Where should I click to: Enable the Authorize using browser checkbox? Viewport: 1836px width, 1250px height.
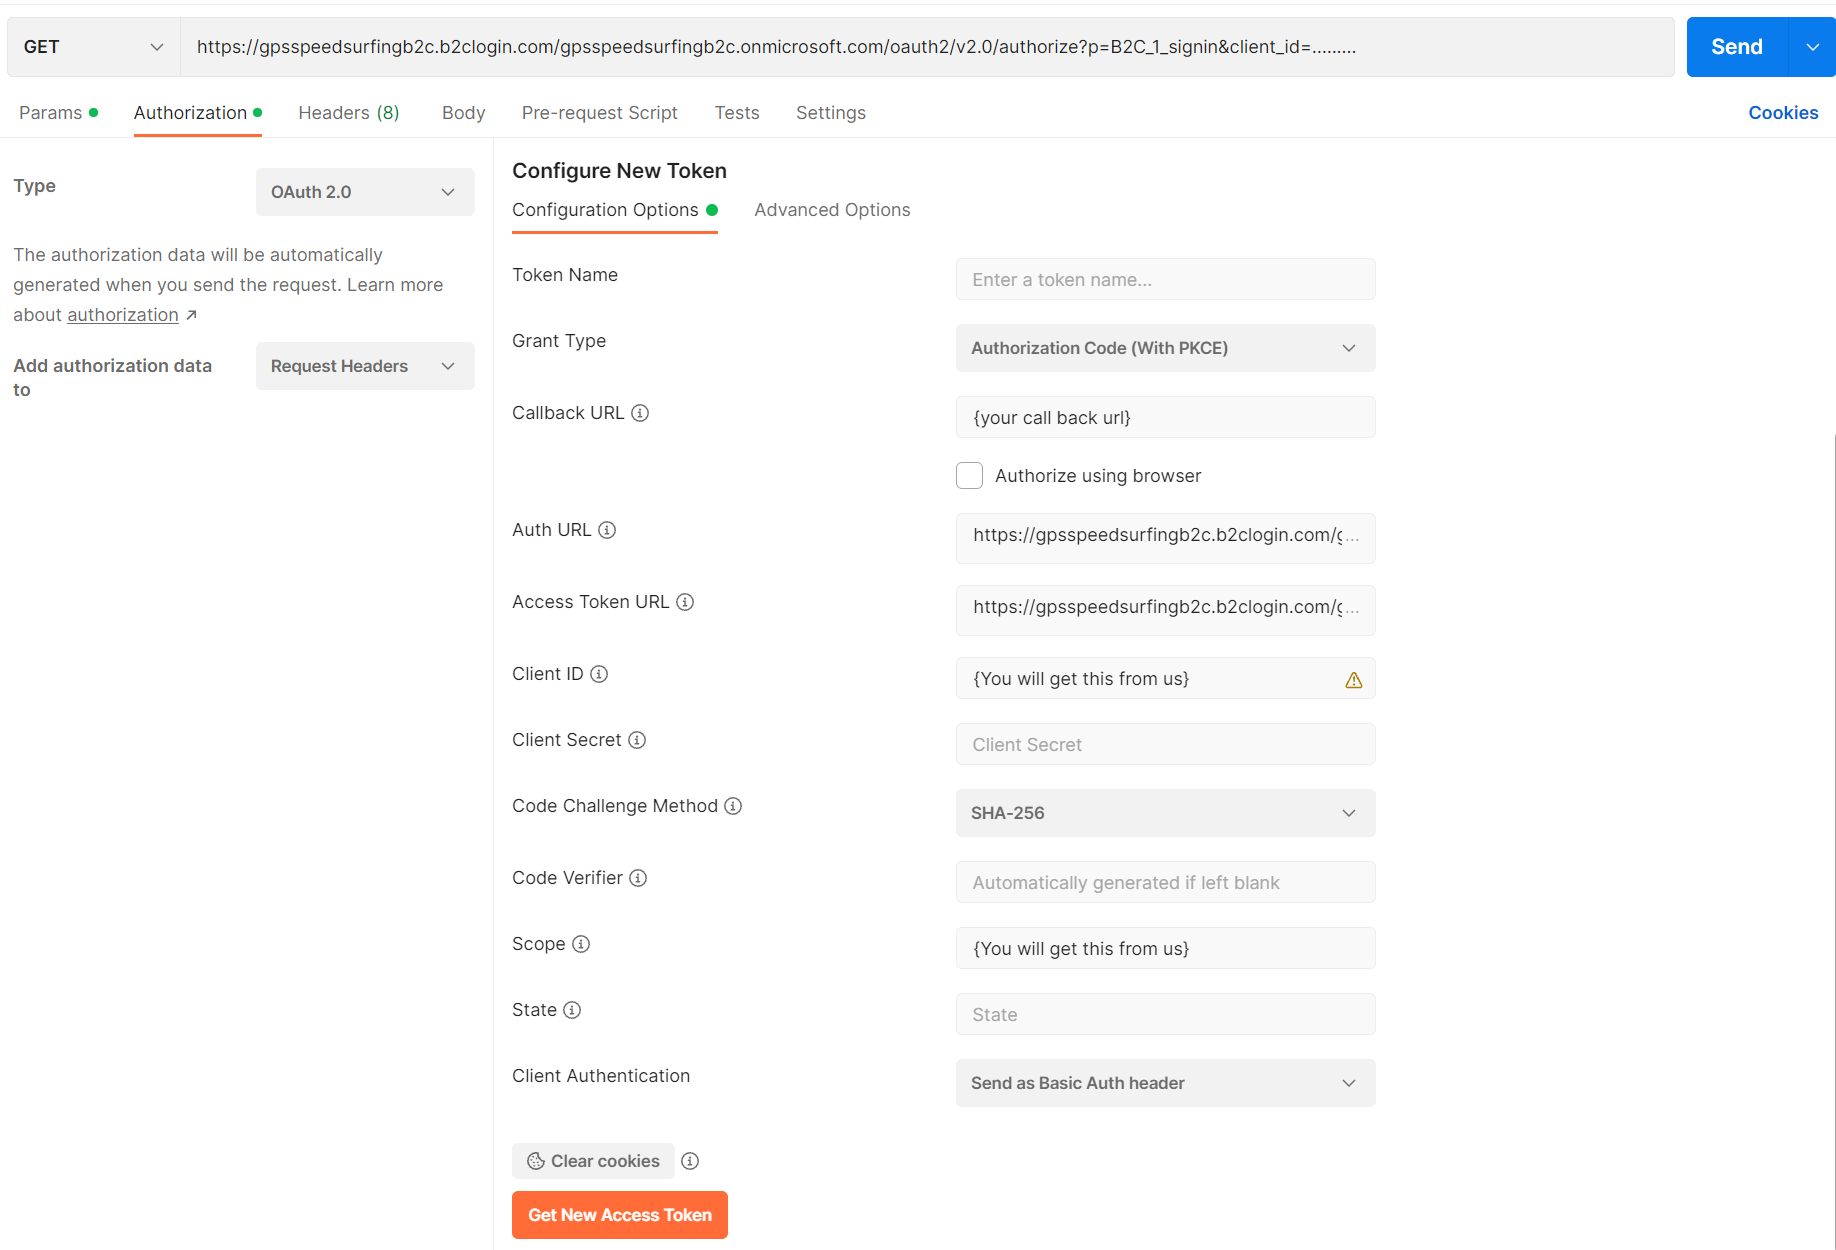pos(969,475)
